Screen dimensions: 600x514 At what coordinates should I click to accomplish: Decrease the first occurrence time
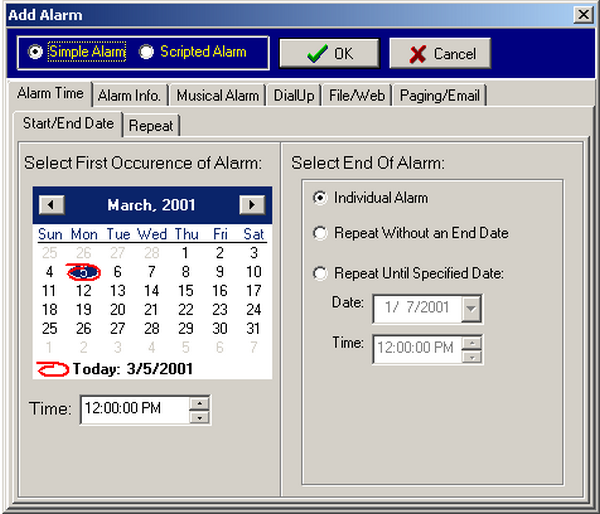click(199, 417)
